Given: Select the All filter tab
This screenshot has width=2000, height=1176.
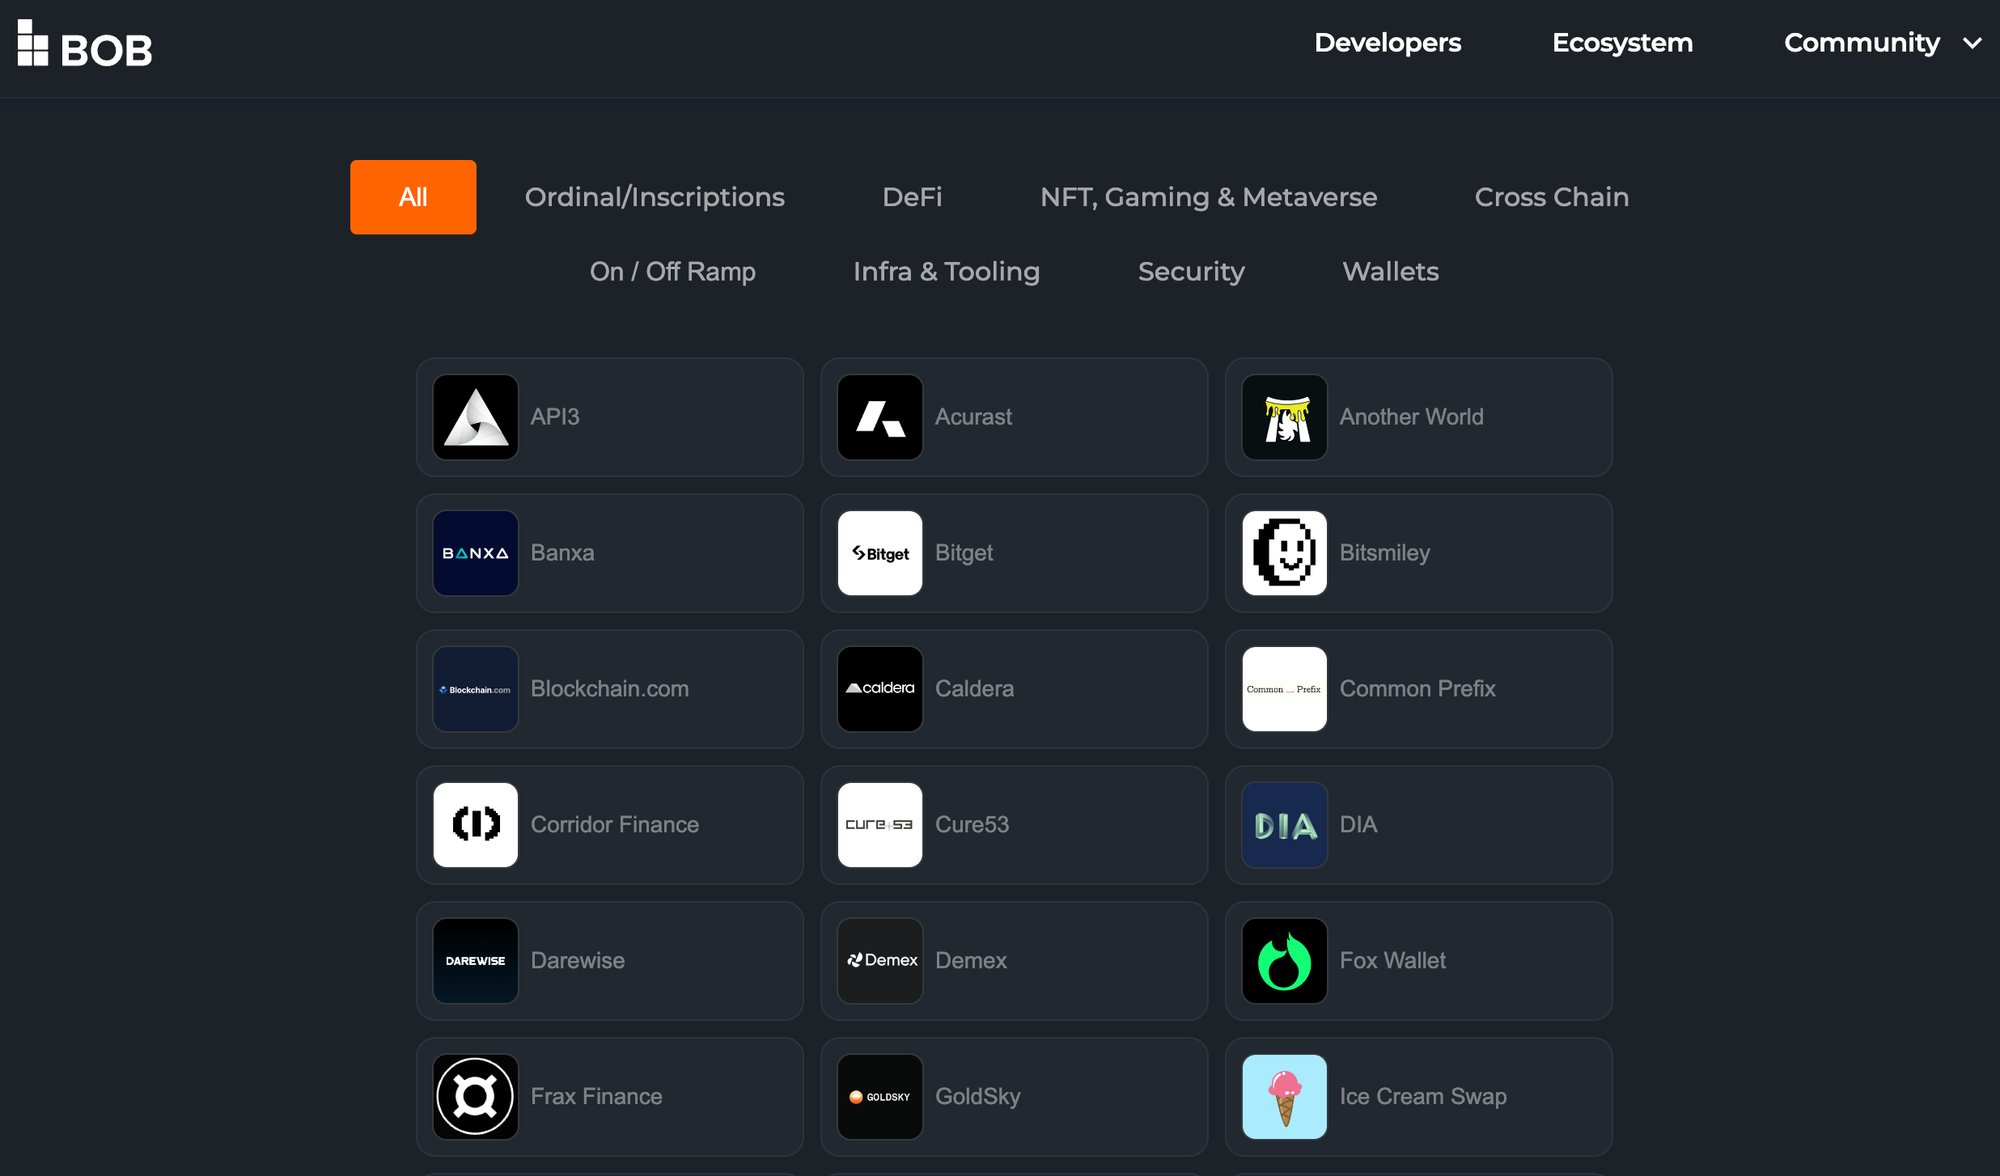Looking at the screenshot, I should (413, 197).
